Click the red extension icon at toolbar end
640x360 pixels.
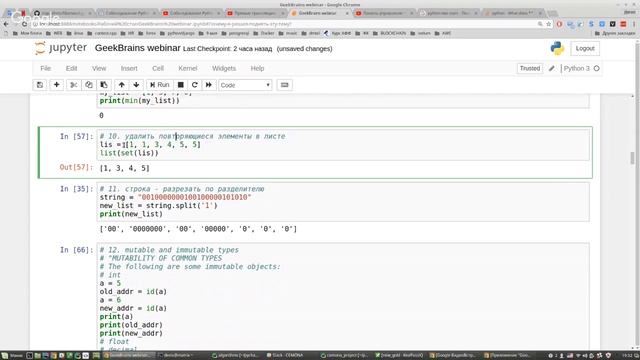click(x=623, y=24)
